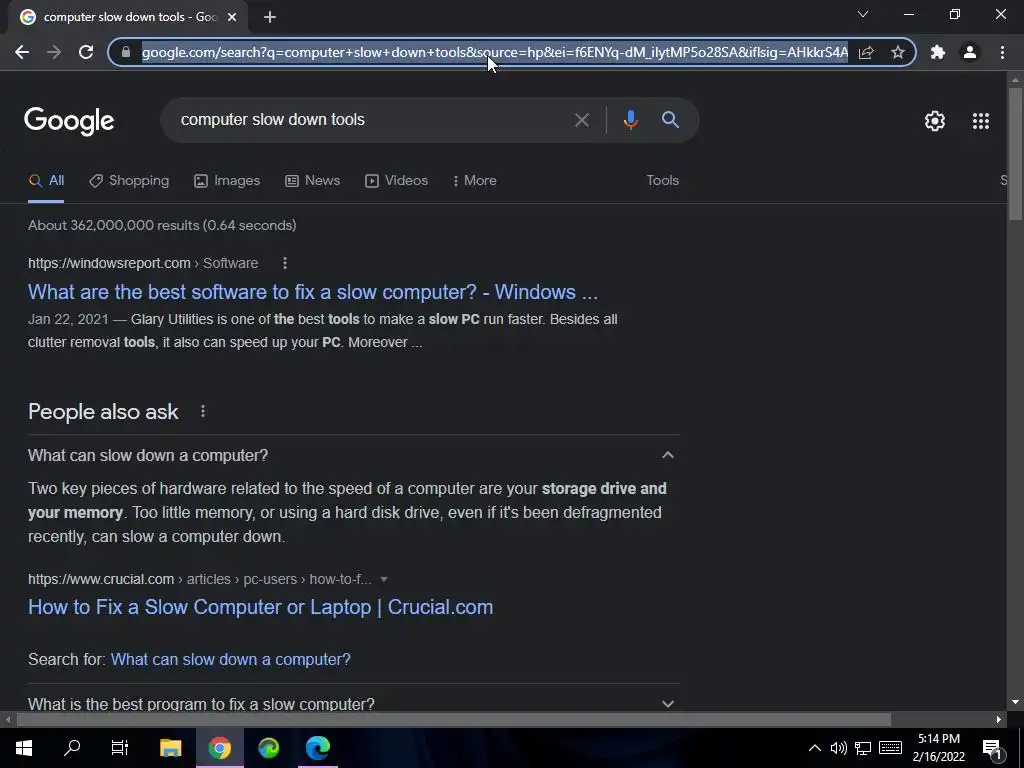This screenshot has height=768, width=1024.
Task: Clear the search box with the X icon
Action: coord(581,120)
